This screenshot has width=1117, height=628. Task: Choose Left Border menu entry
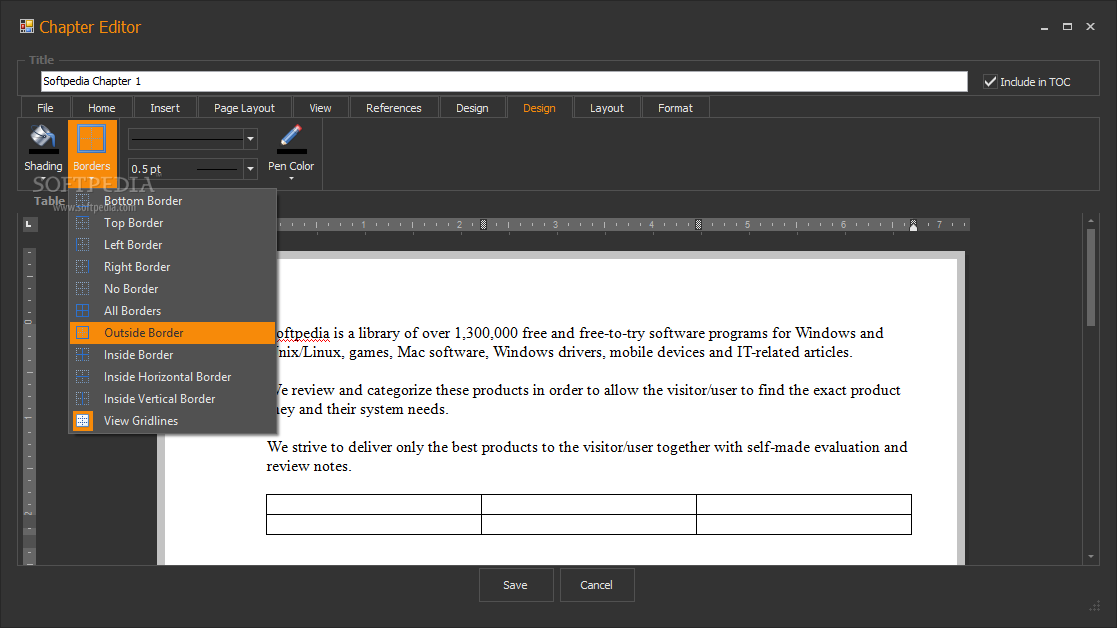pos(172,245)
